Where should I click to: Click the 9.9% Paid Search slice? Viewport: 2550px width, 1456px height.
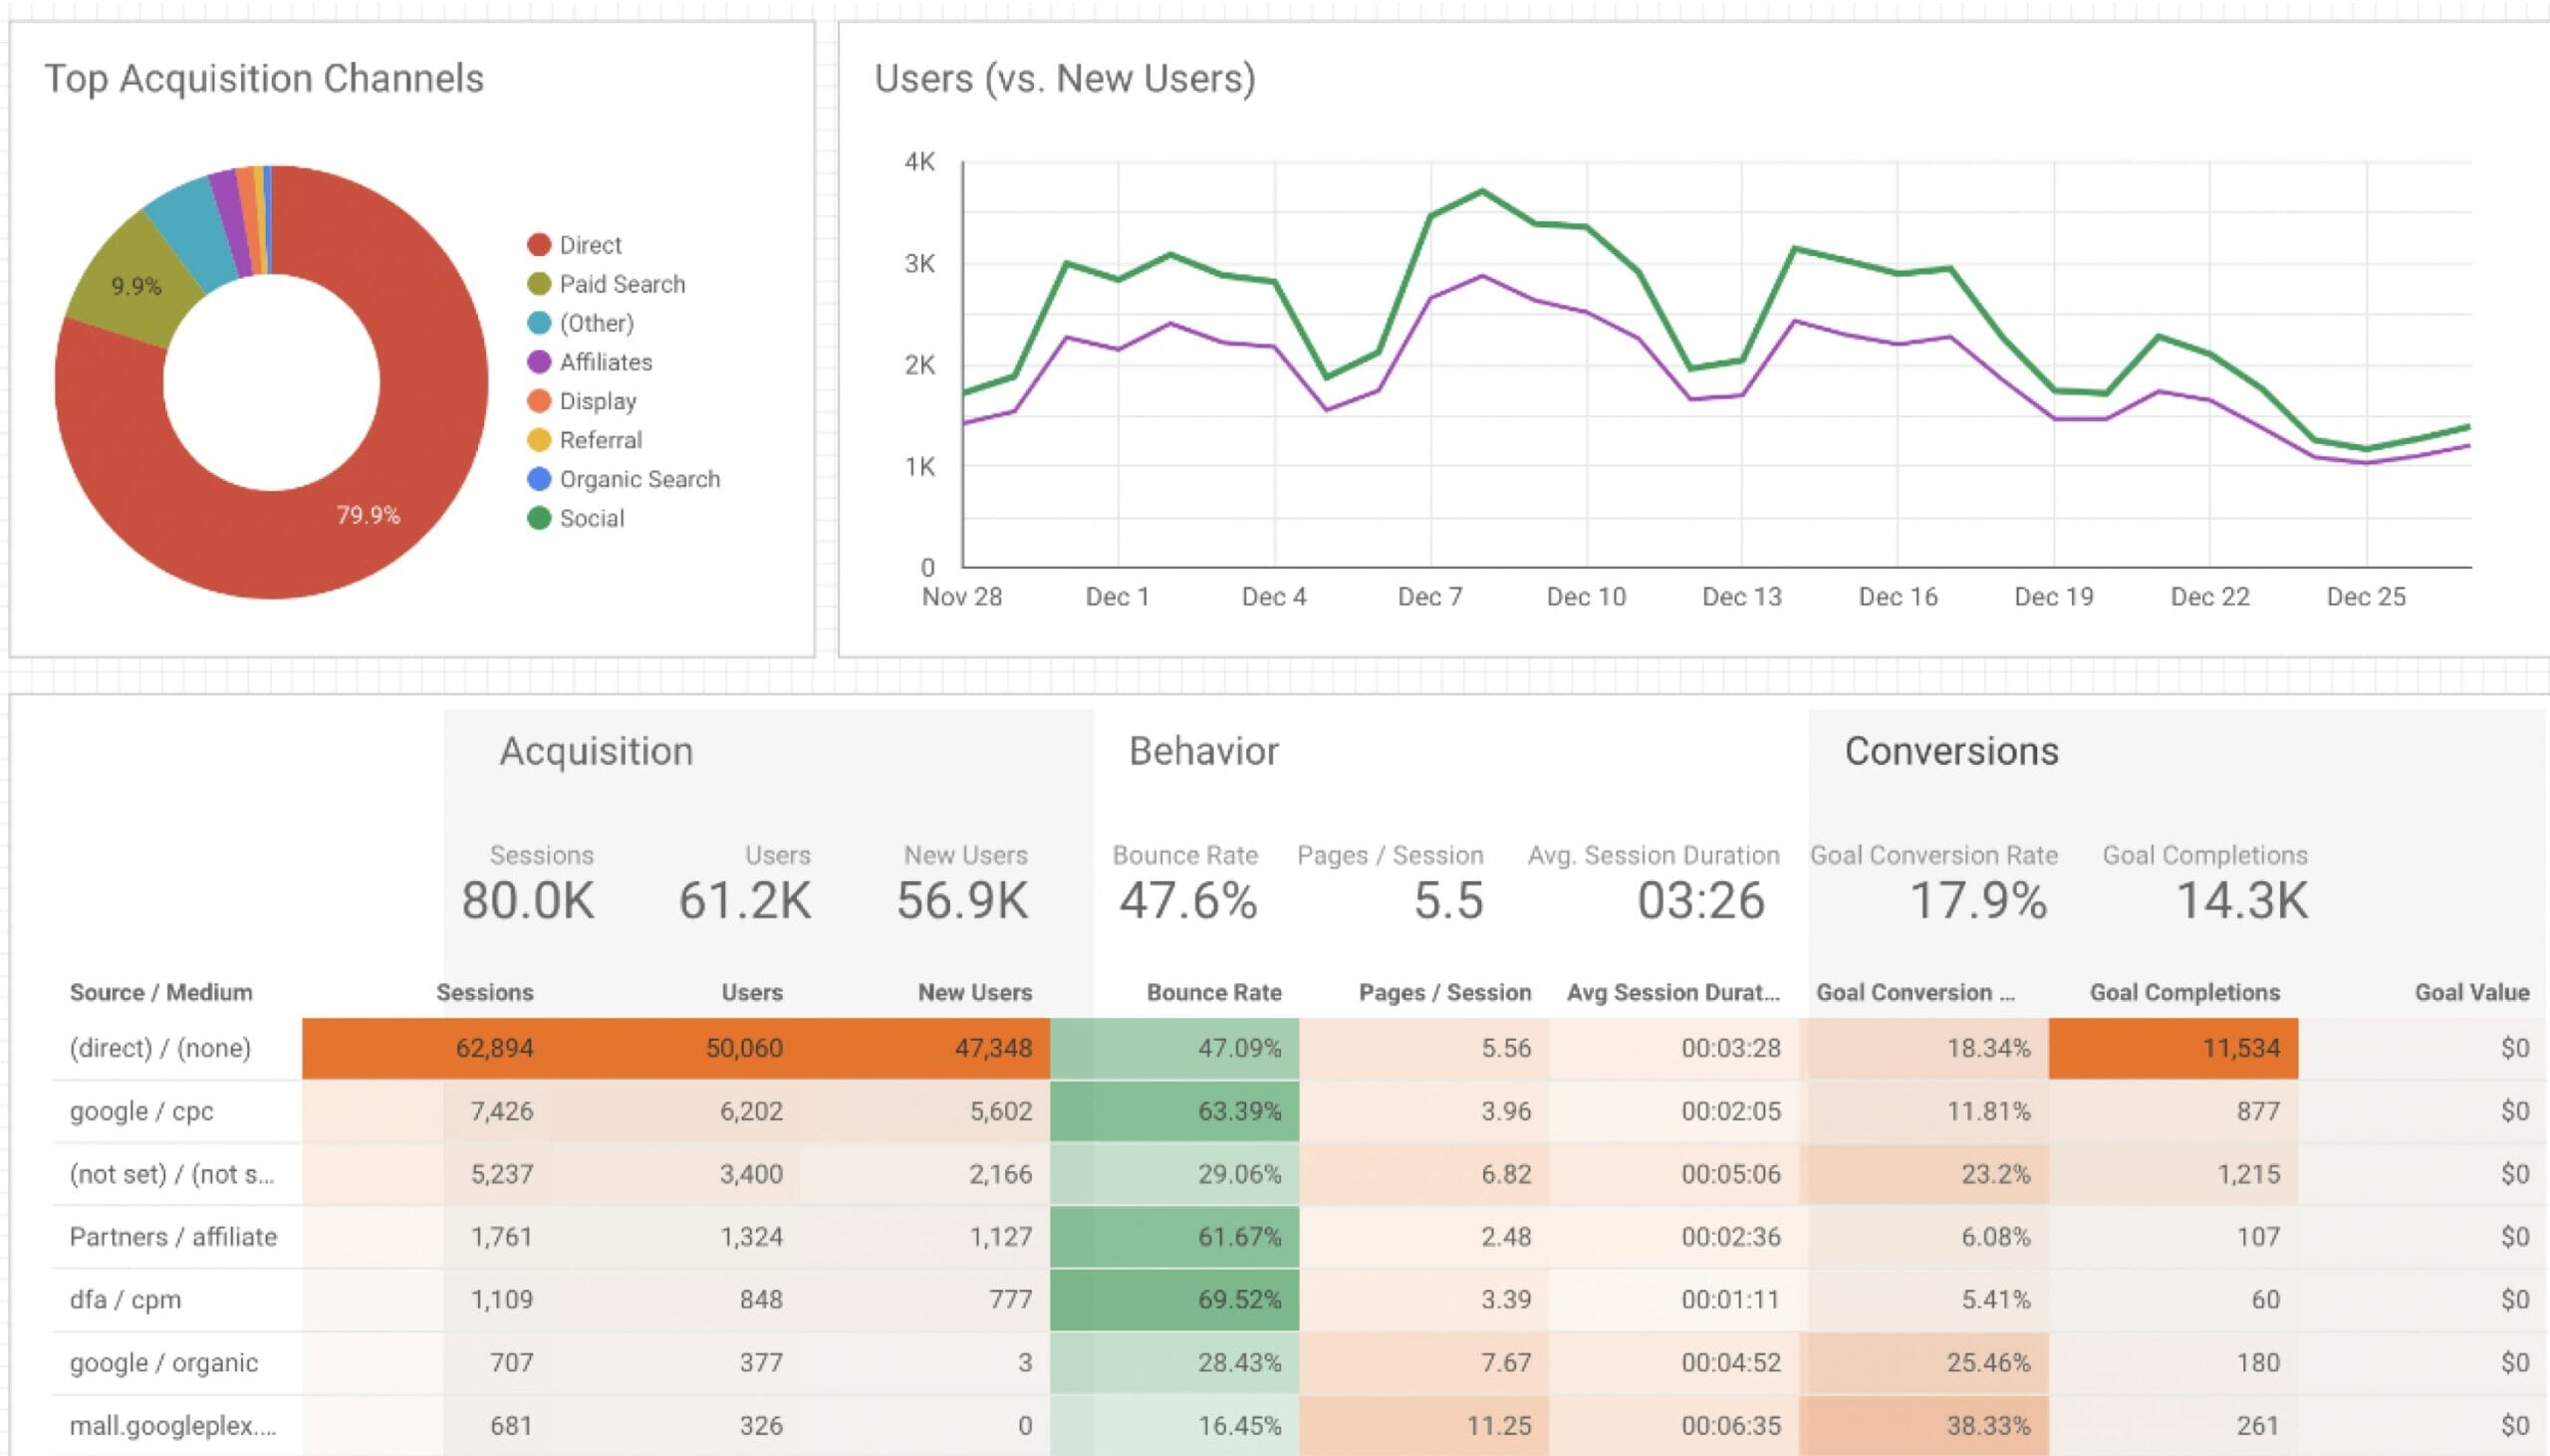coord(135,286)
